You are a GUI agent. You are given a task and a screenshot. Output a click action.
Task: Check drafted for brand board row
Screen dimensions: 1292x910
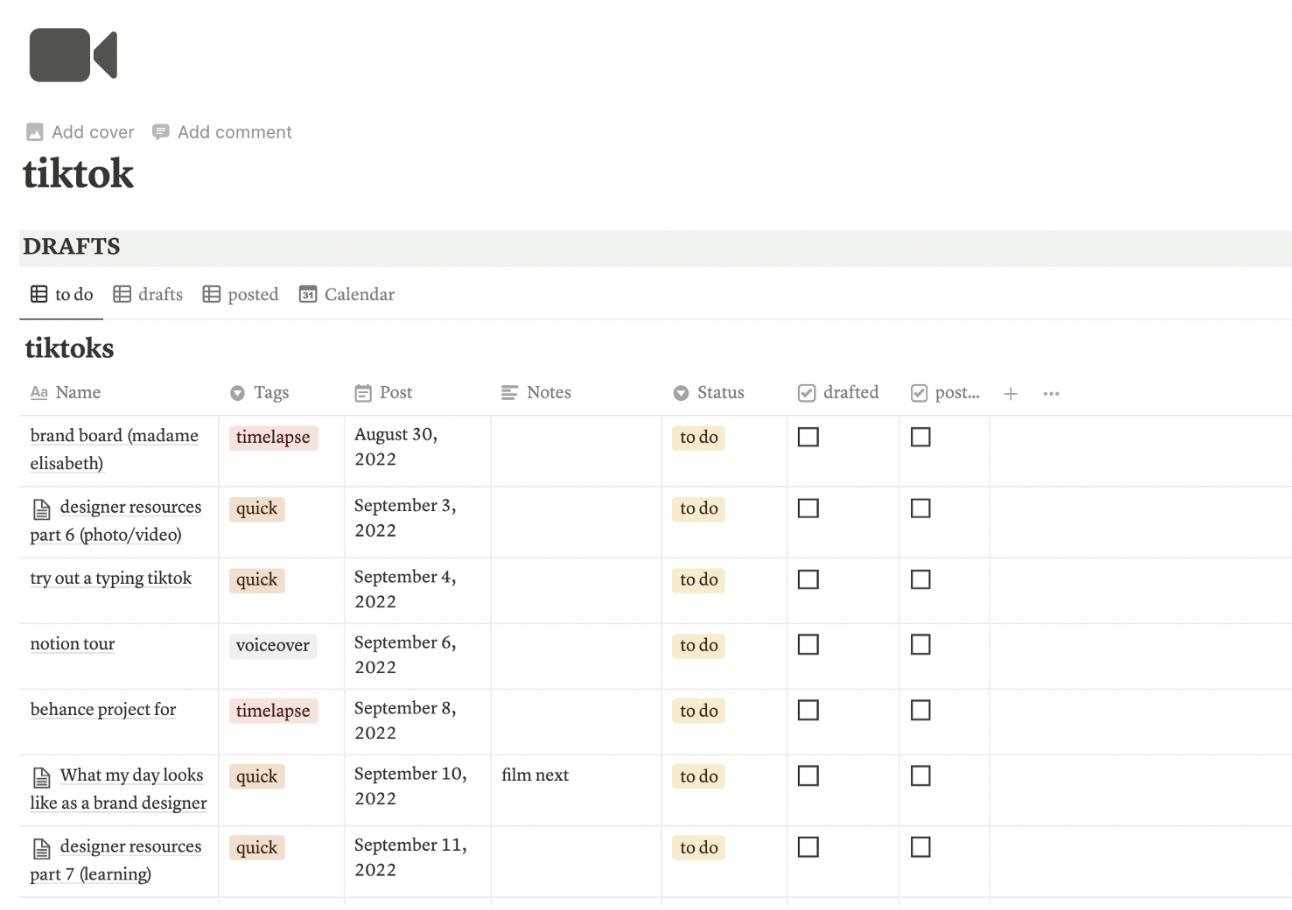point(808,437)
